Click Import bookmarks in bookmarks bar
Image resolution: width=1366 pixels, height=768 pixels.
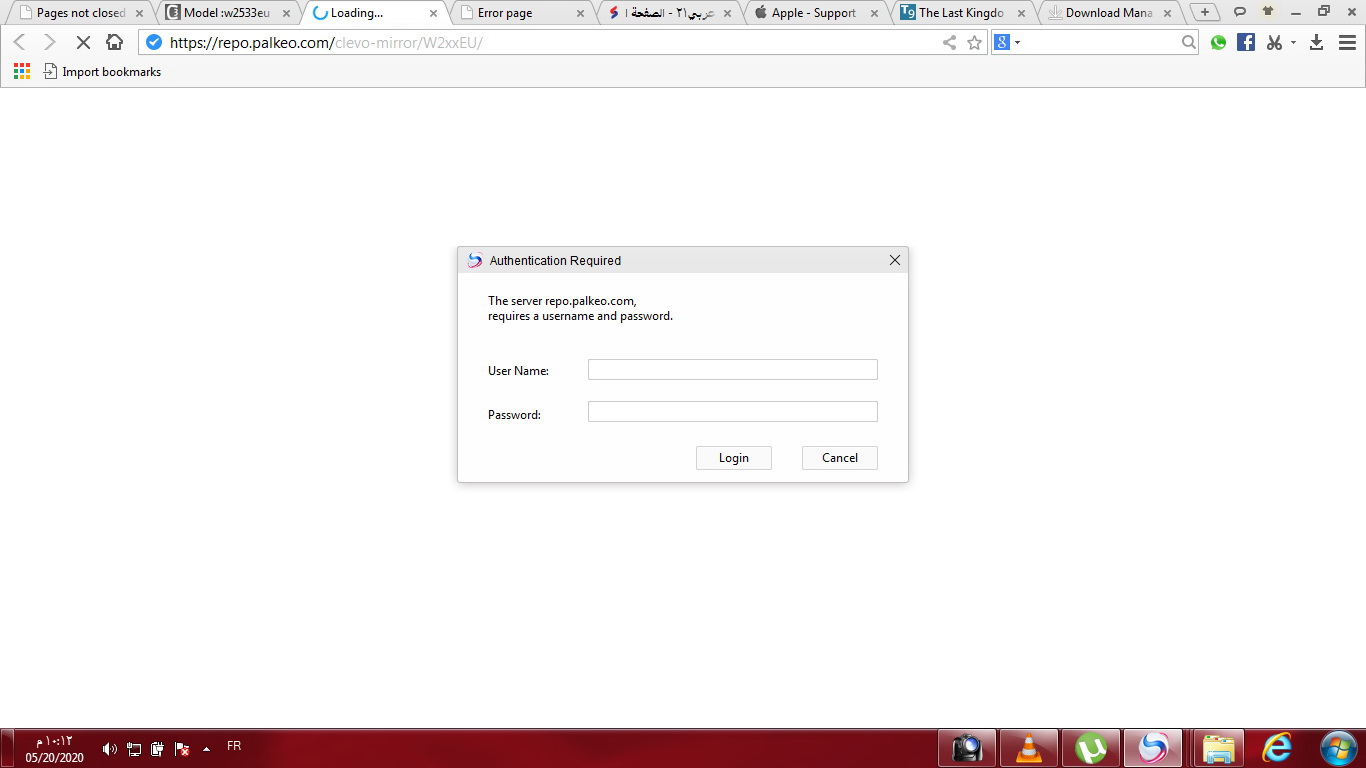point(102,72)
